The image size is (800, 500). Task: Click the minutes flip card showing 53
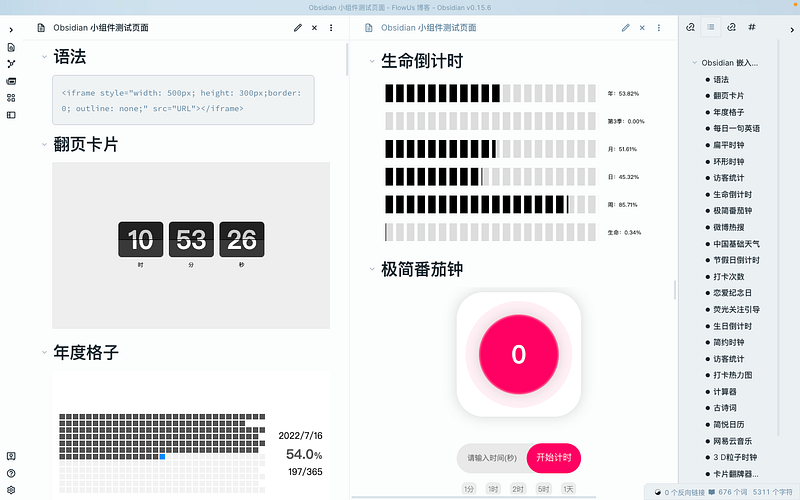coord(191,239)
